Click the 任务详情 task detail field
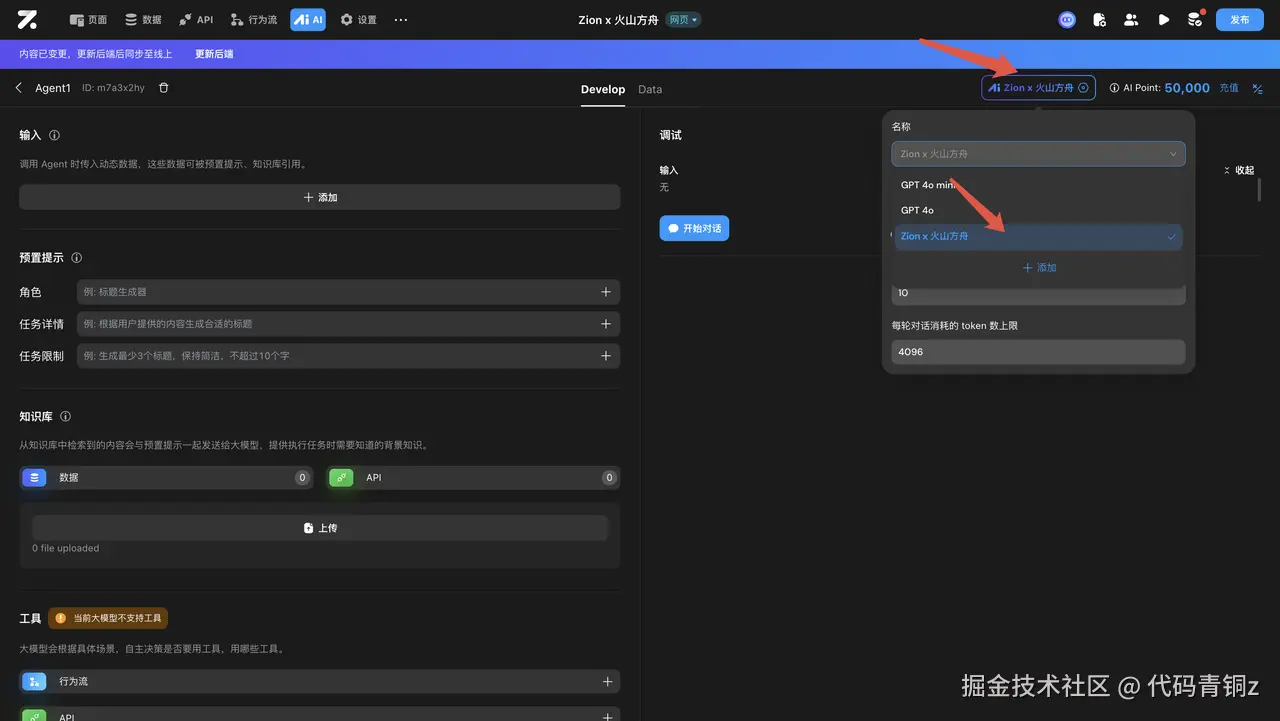The width and height of the screenshot is (1280, 721). pyautogui.click(x=348, y=324)
